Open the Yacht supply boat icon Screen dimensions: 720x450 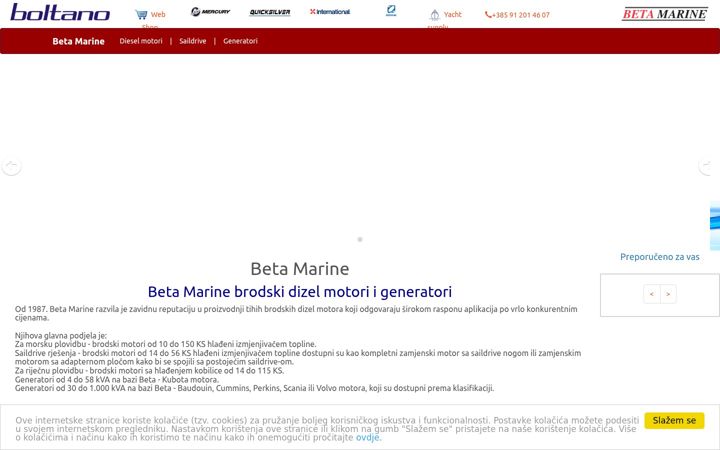(x=434, y=15)
